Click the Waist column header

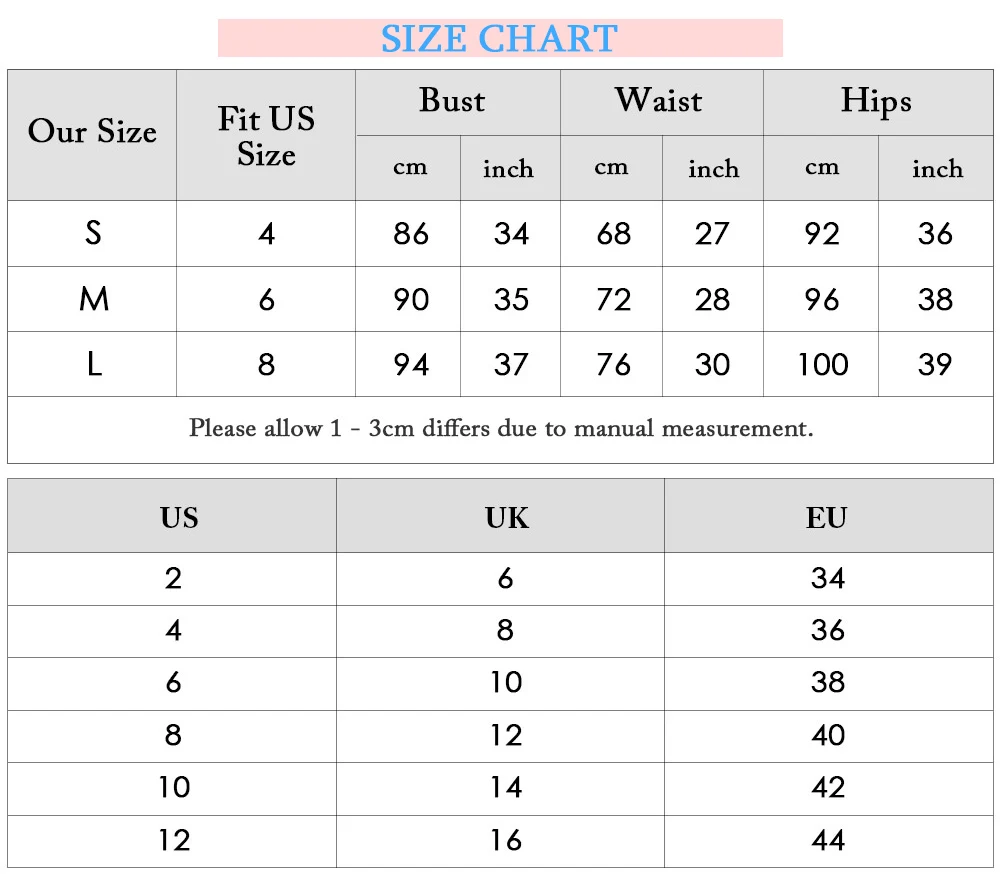tap(658, 101)
